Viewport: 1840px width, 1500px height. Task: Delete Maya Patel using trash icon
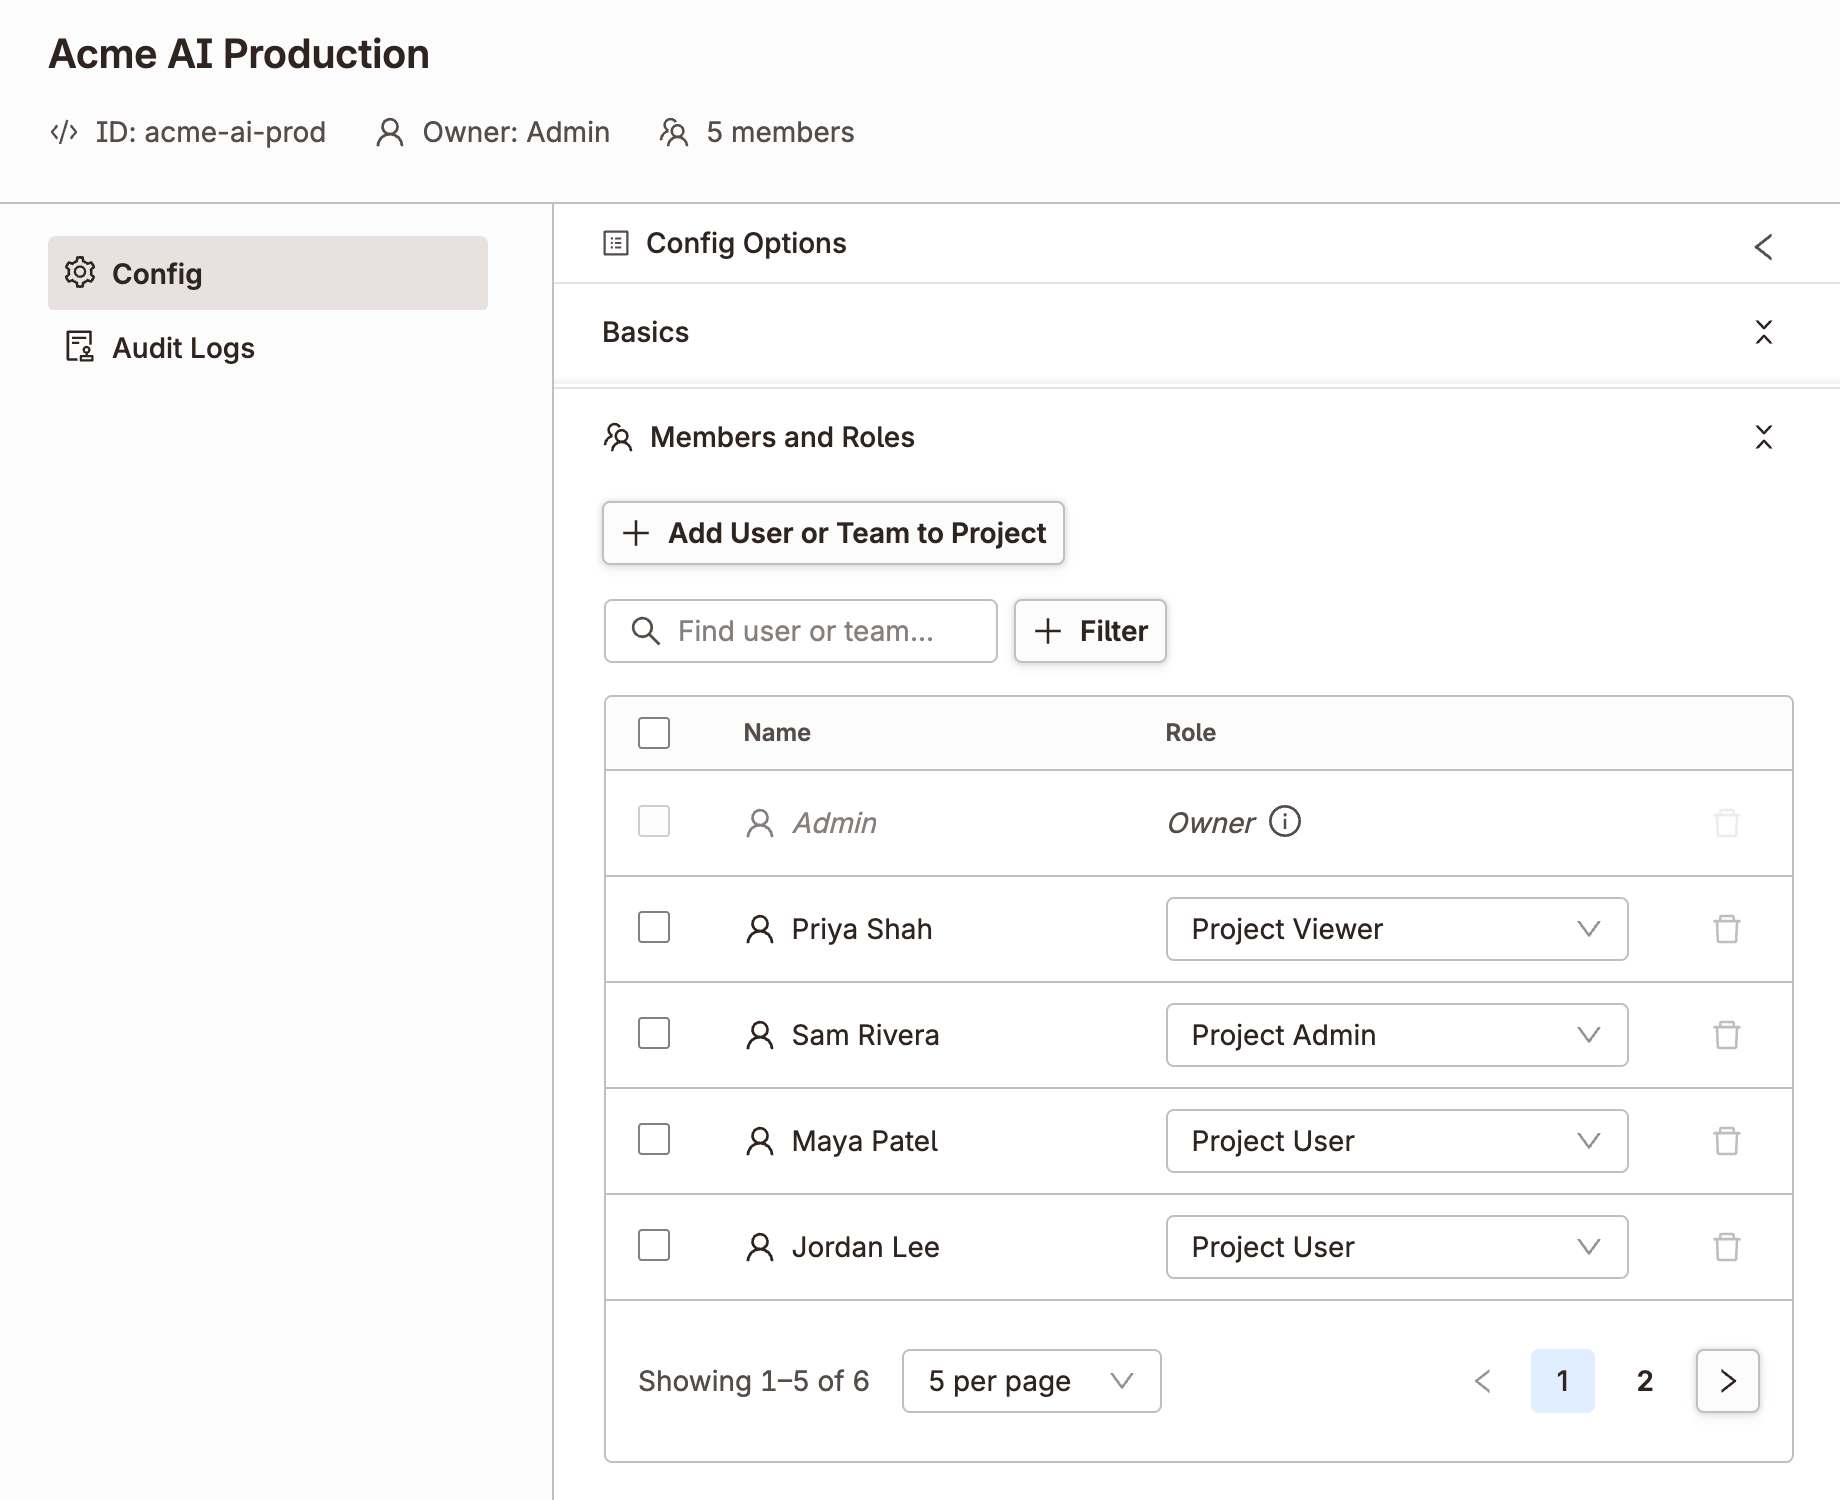click(x=1727, y=1141)
